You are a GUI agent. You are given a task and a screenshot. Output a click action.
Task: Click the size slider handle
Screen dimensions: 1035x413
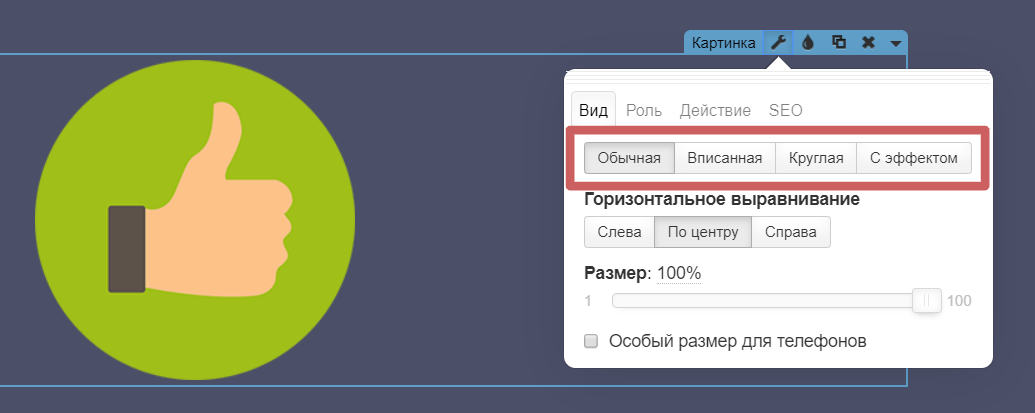point(927,300)
